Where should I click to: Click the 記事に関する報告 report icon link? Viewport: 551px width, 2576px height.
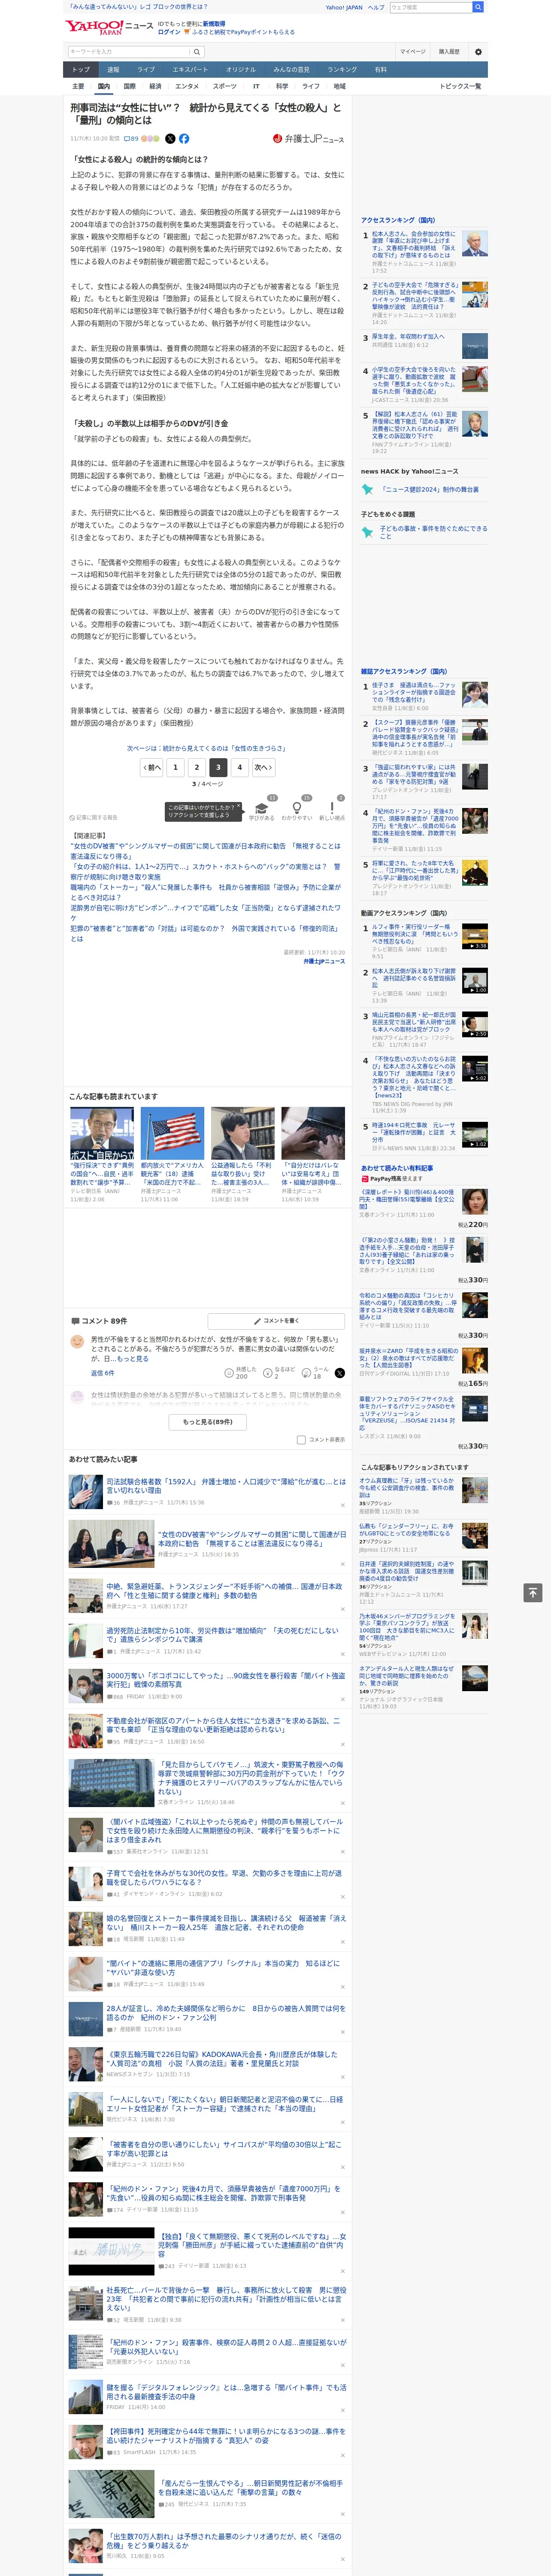[x=93, y=817]
